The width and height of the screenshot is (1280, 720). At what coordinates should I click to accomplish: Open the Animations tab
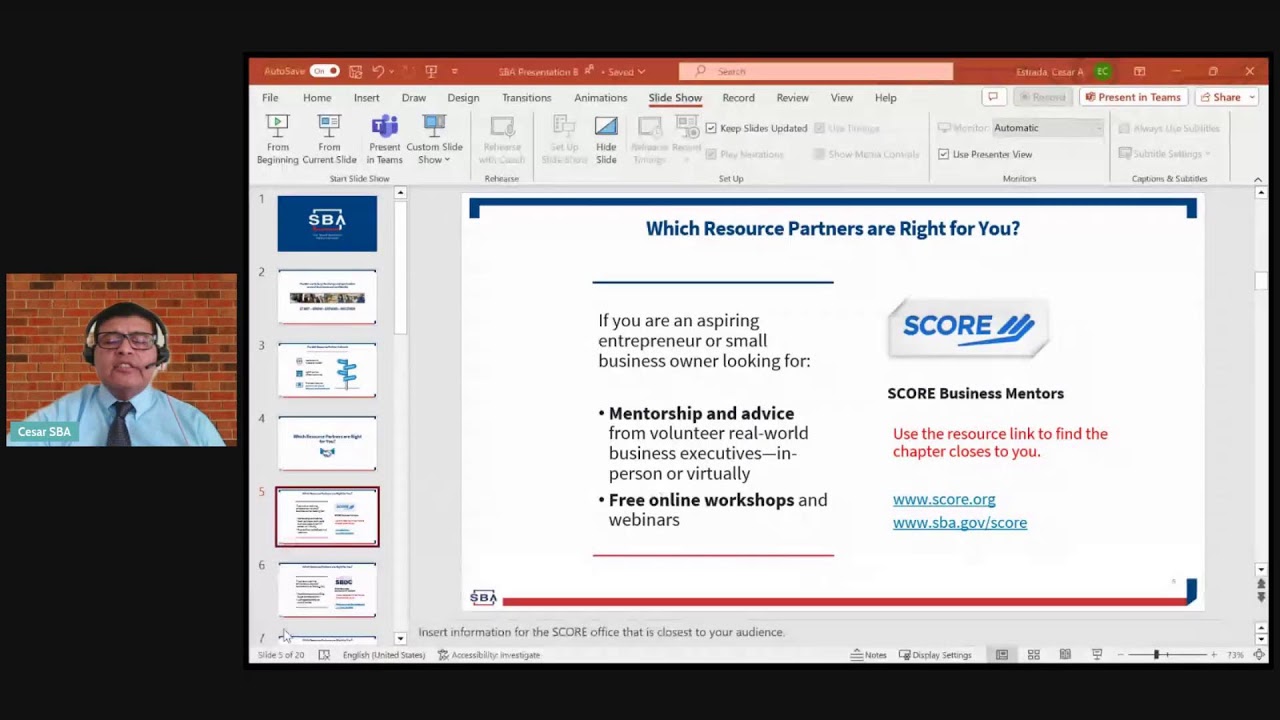pos(600,98)
